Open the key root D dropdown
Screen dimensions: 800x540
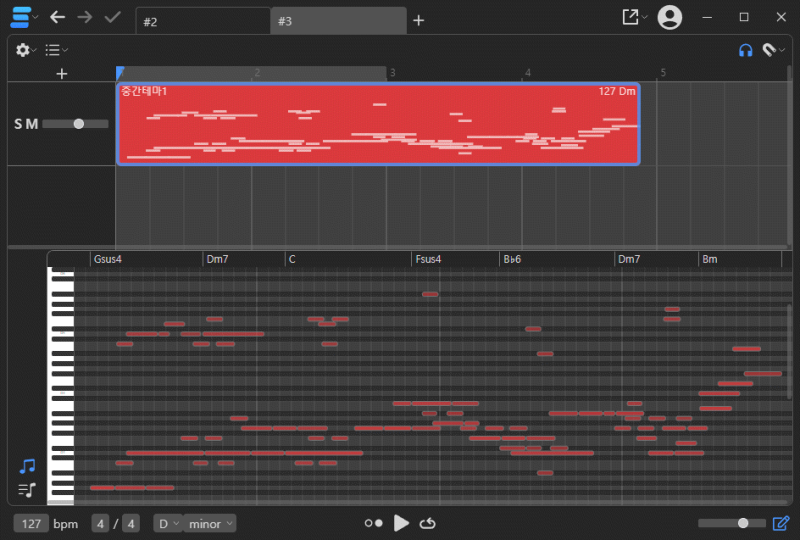click(x=168, y=524)
